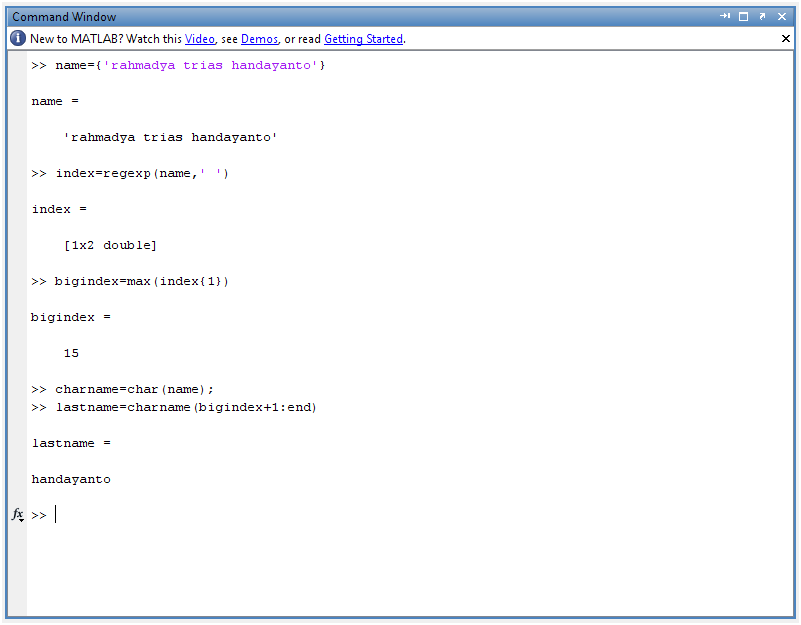Viewport: 801px width, 625px height.
Task: Click the info icon on the notification bar
Action: [17, 38]
